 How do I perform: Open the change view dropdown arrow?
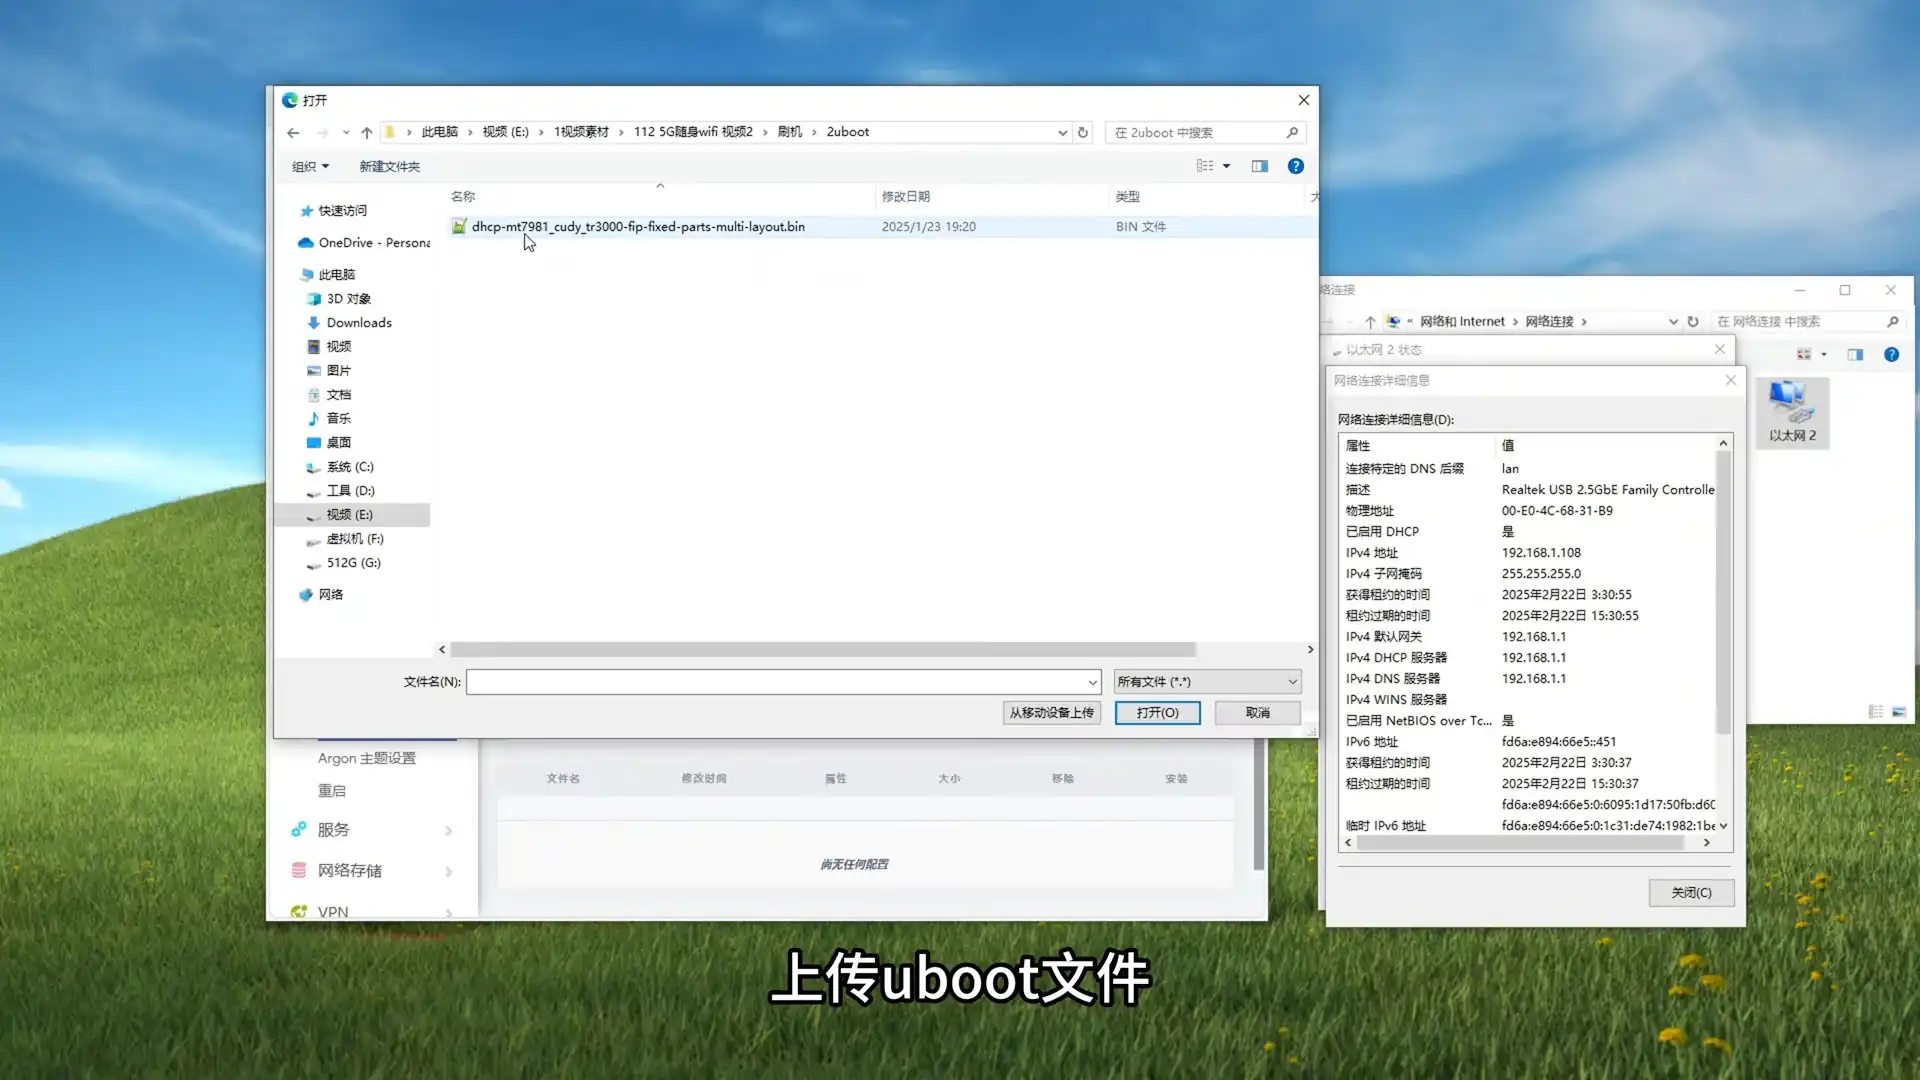click(x=1227, y=166)
